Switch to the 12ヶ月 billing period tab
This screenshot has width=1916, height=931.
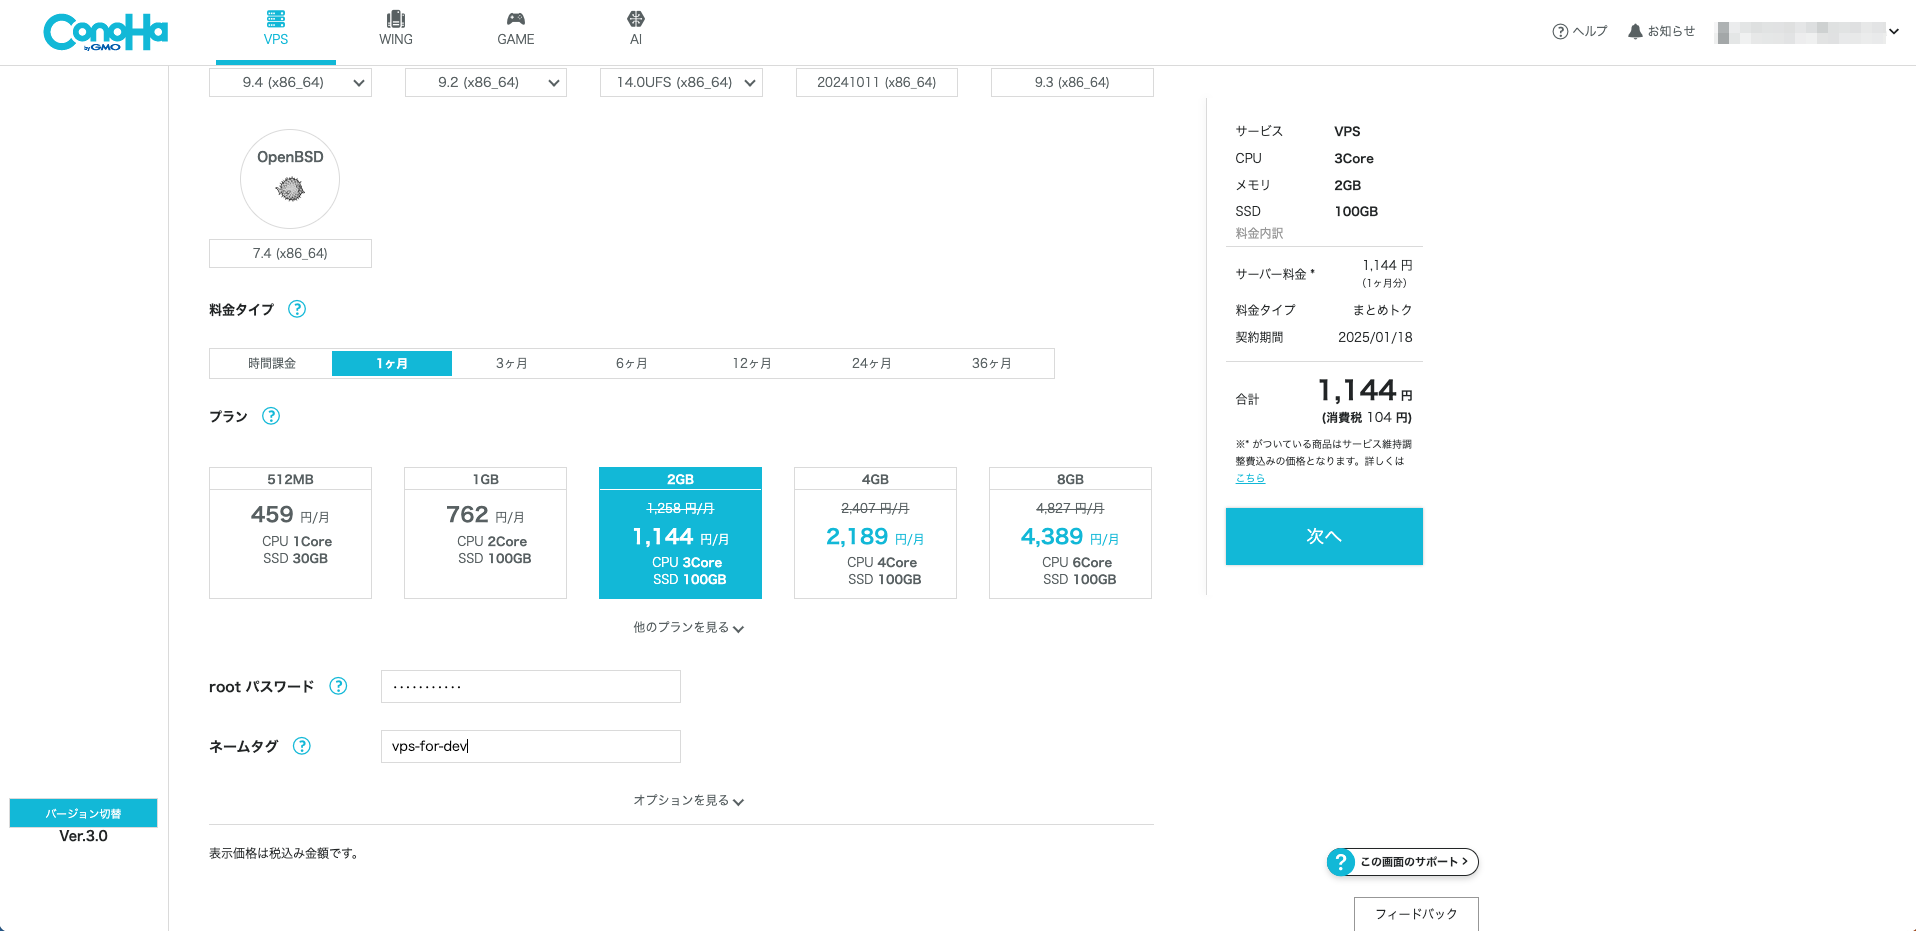[751, 362]
